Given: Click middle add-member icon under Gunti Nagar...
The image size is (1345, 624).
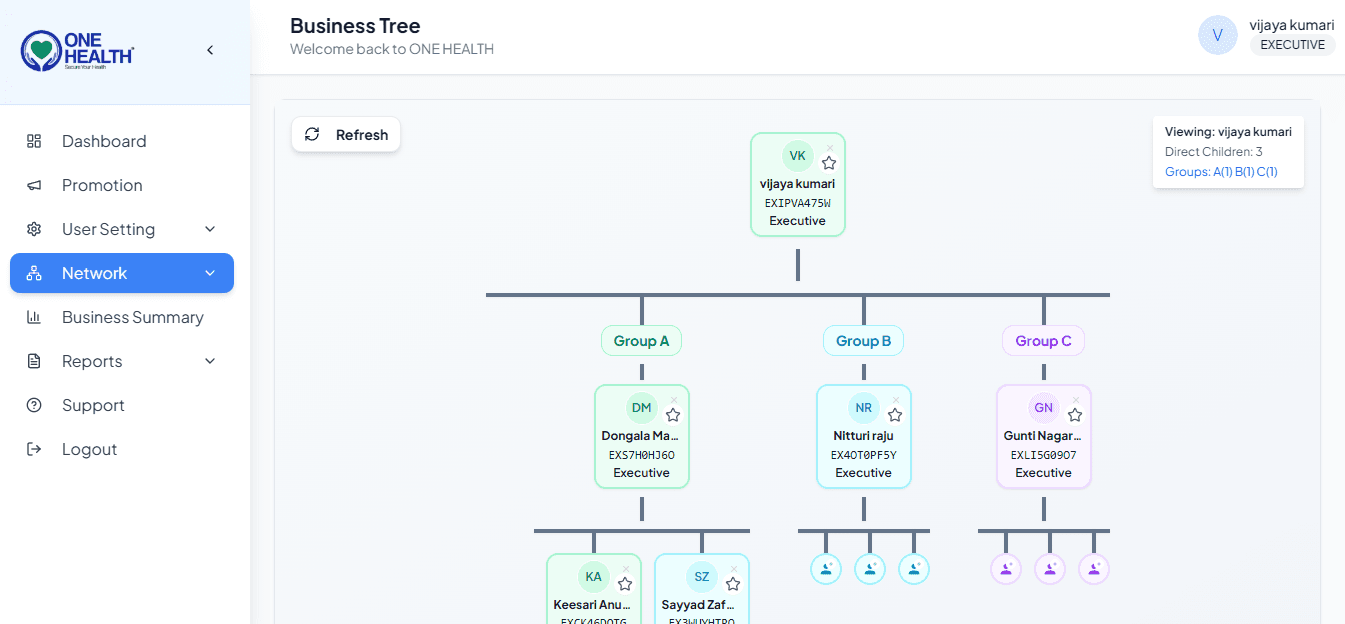Looking at the screenshot, I should pyautogui.click(x=1050, y=569).
